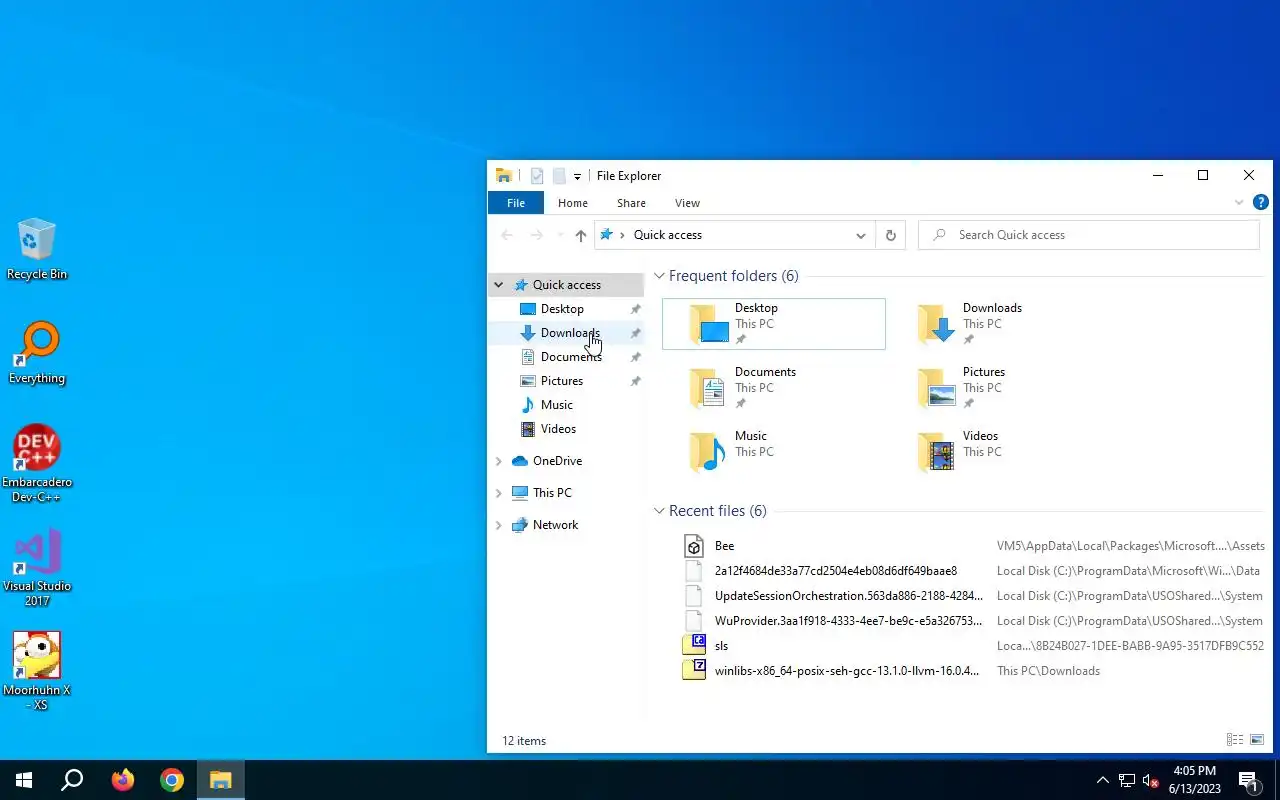The width and height of the screenshot is (1280, 800).
Task: Show hidden system tray icons
Action: point(1103,780)
